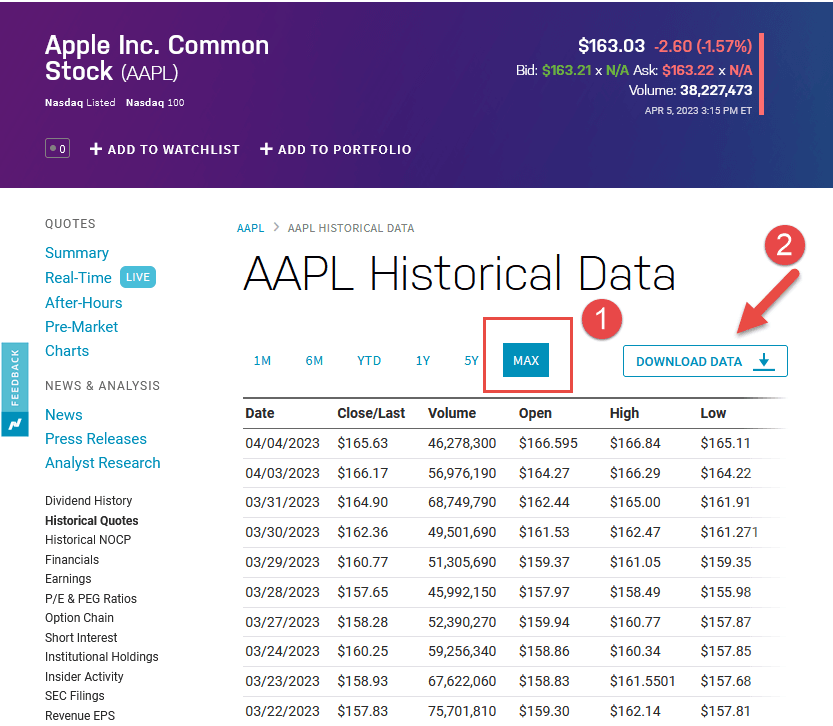The image size is (833, 726).
Task: Click the $161.05 high price cell
Action: (635, 562)
